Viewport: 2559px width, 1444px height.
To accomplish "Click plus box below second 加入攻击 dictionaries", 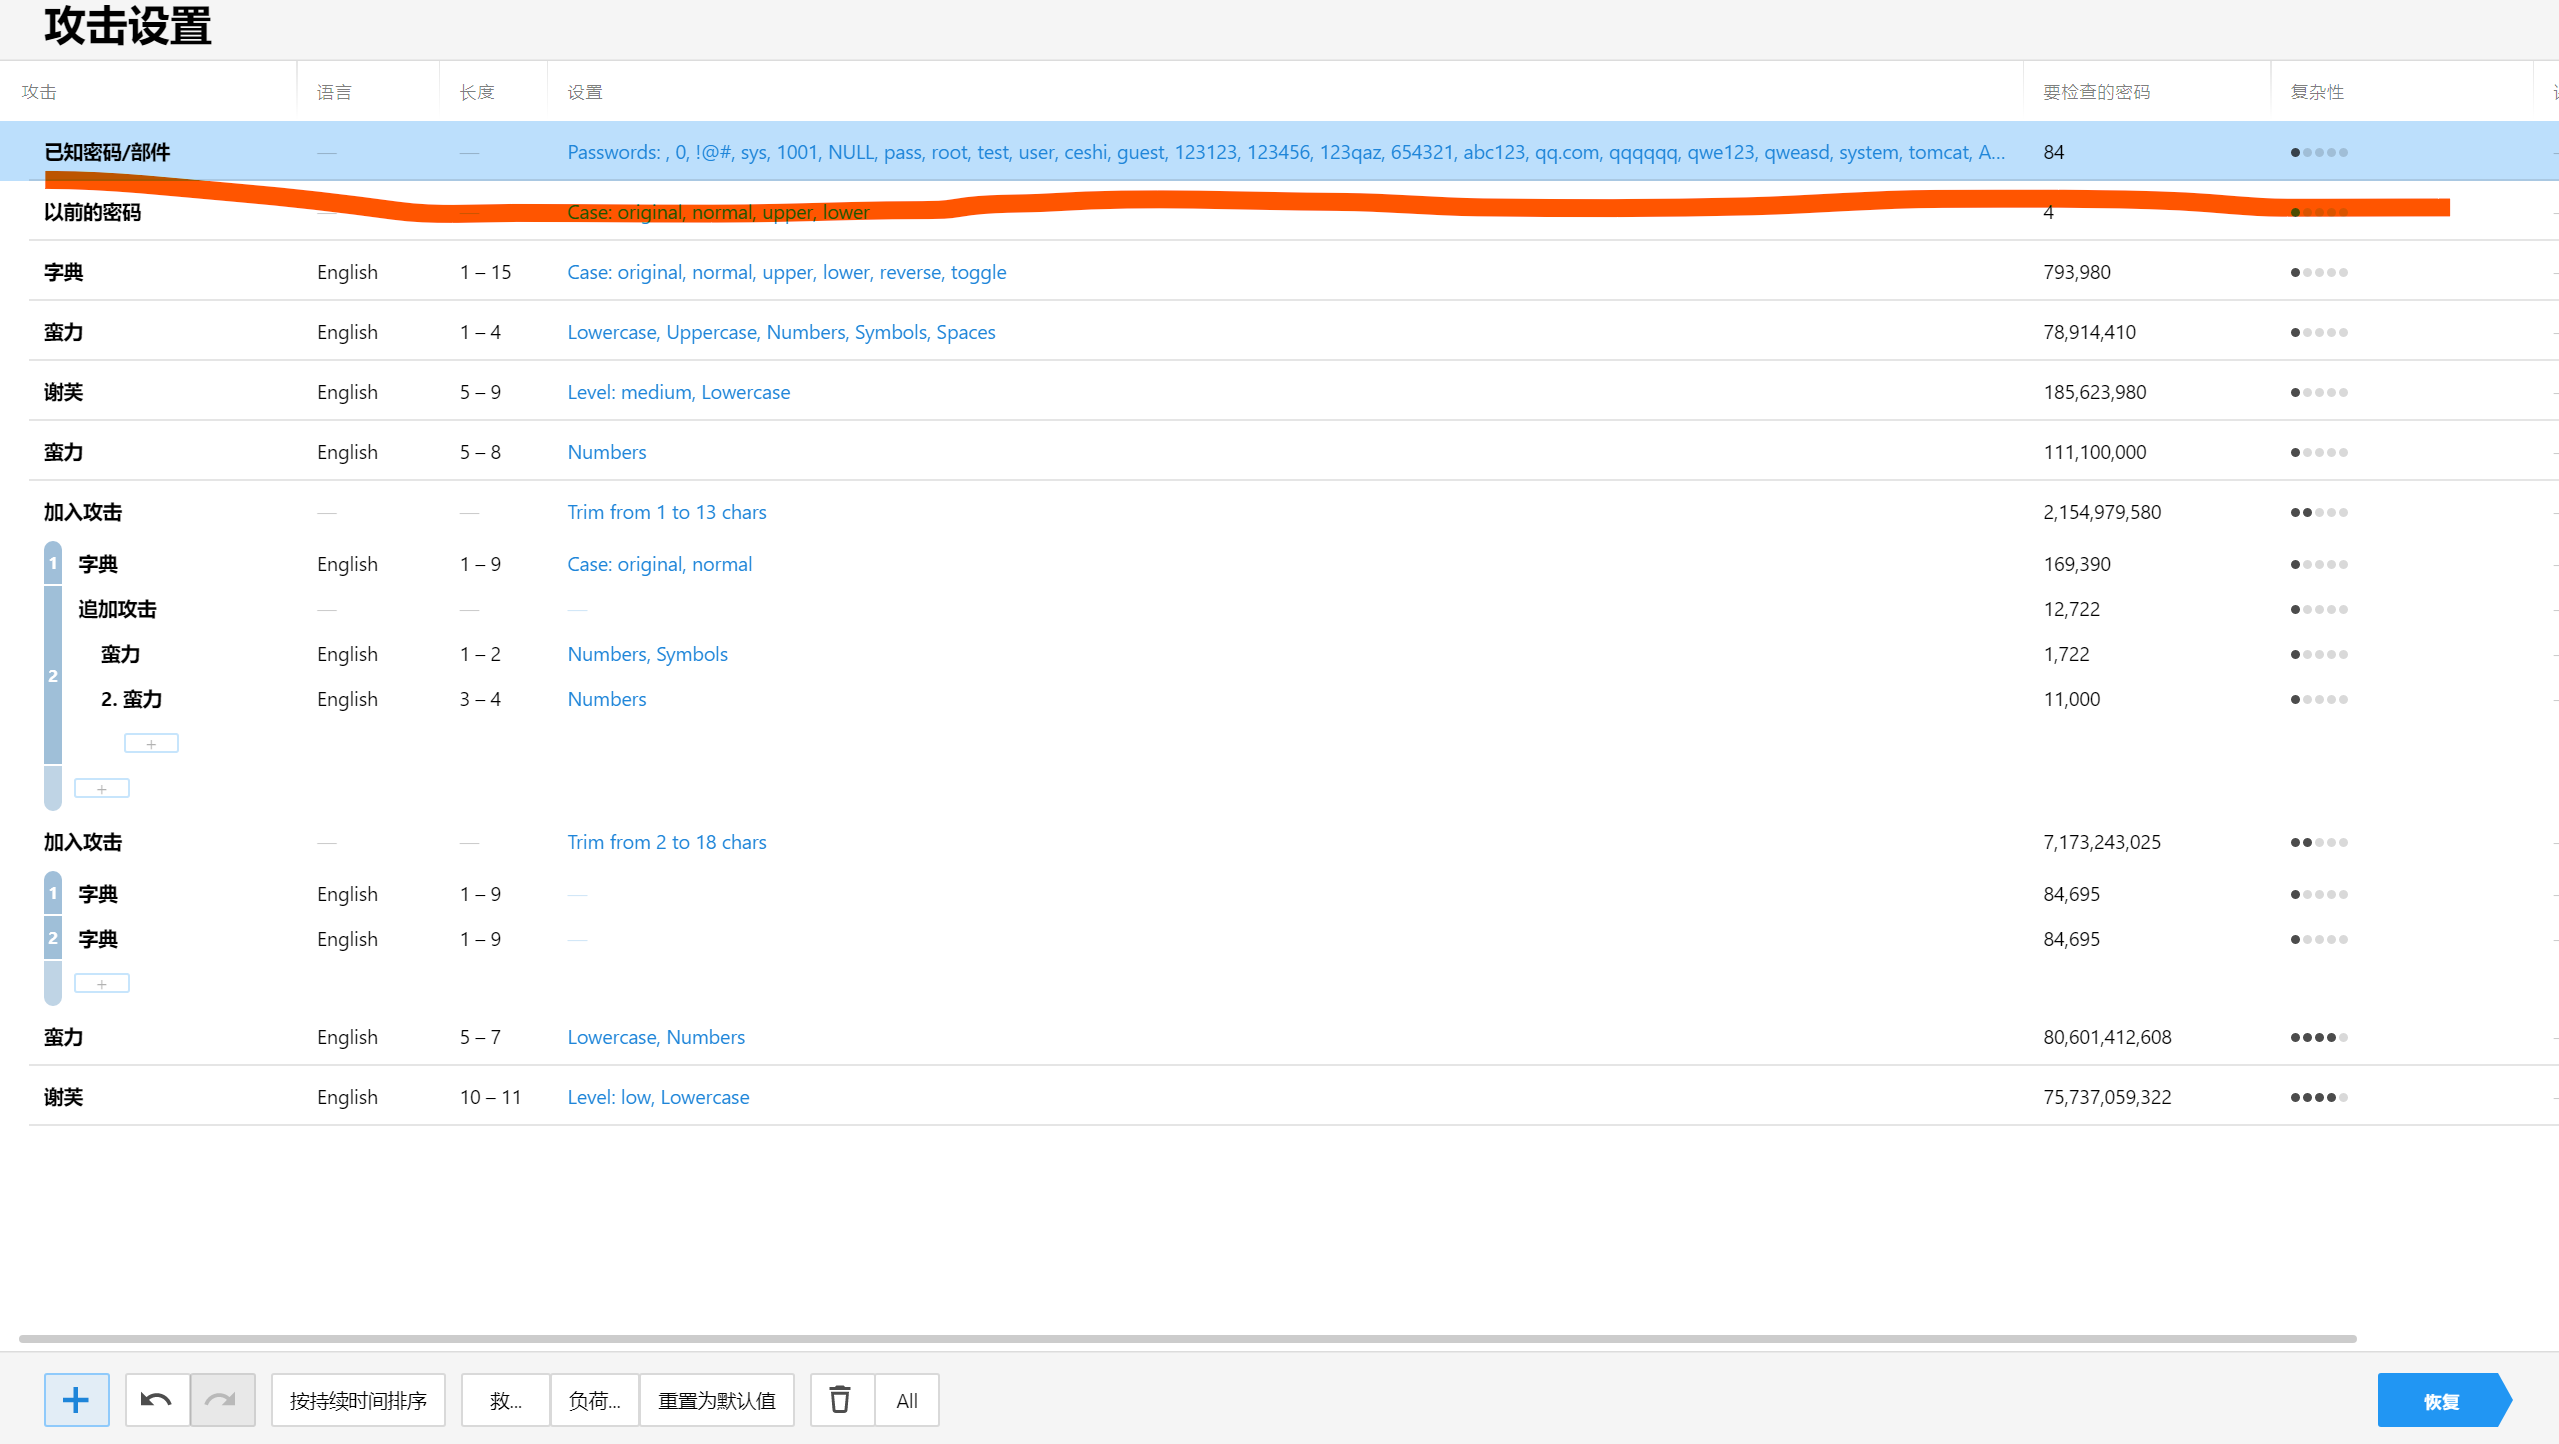I will 101,984.
